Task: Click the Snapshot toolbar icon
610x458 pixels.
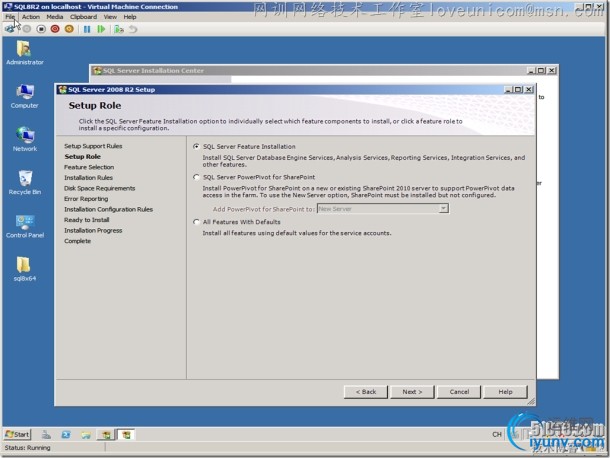Action: click(x=119, y=29)
